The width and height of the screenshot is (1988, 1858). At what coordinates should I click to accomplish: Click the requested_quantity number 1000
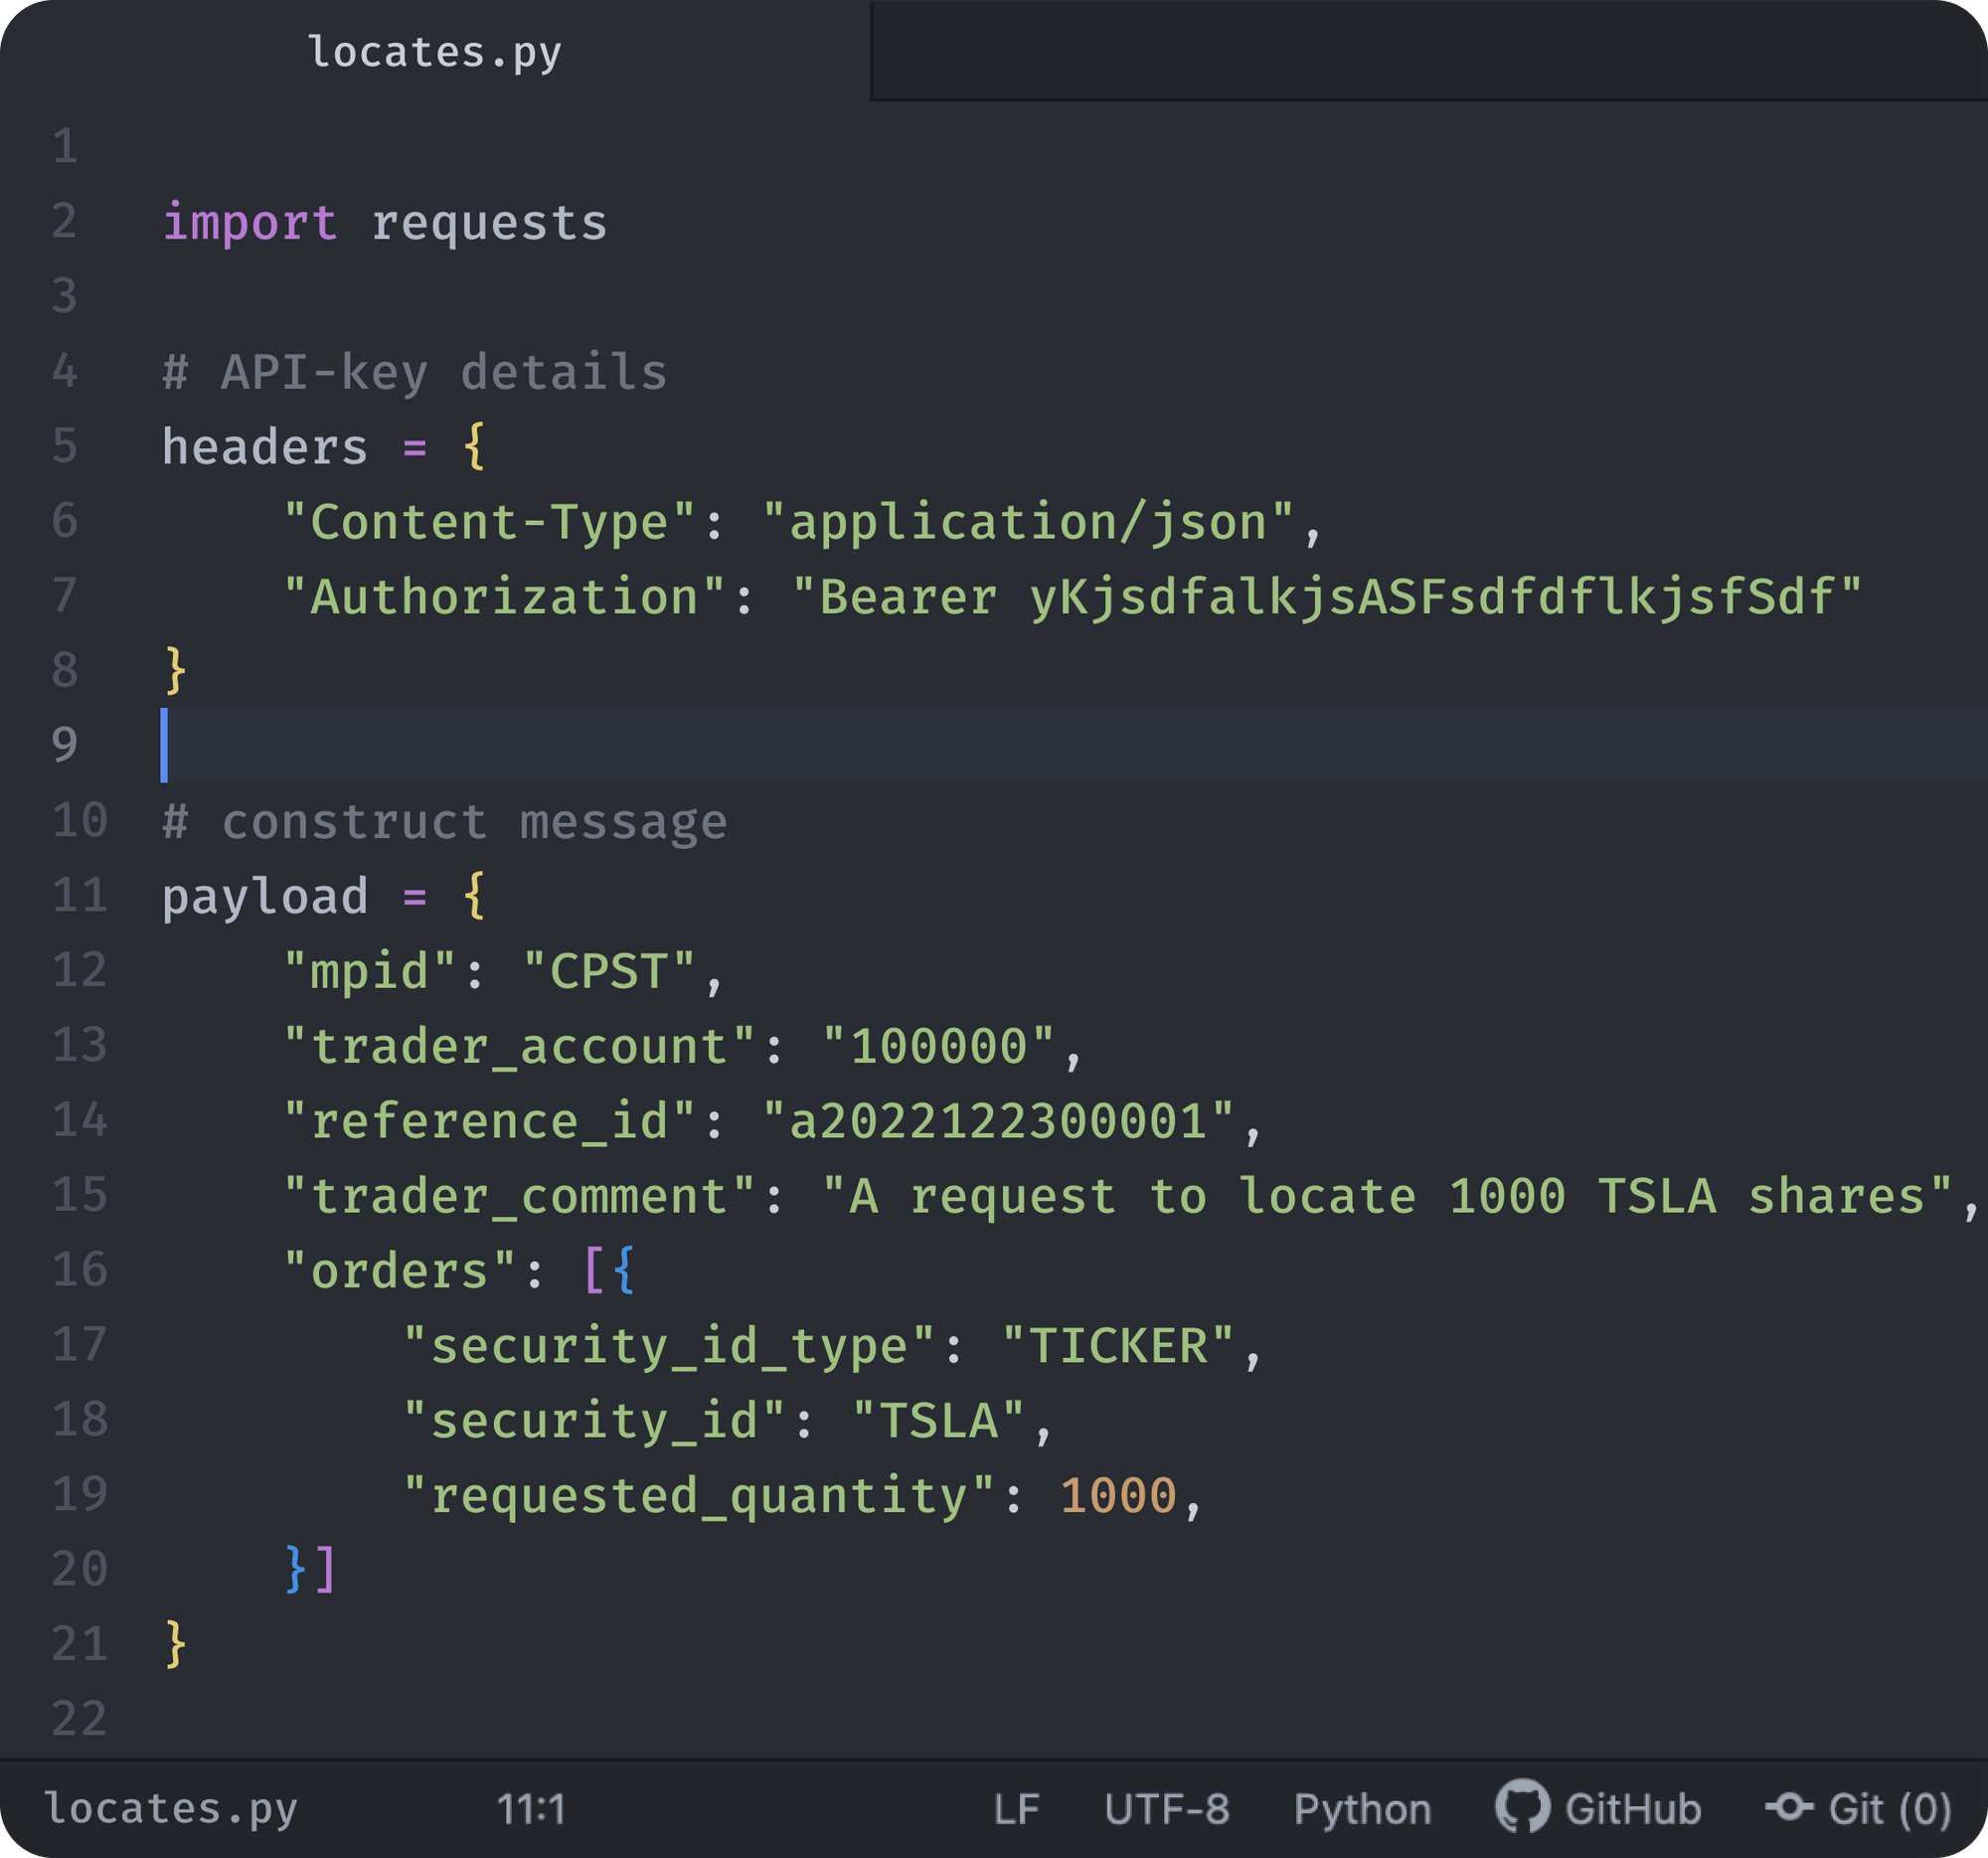[1117, 1496]
